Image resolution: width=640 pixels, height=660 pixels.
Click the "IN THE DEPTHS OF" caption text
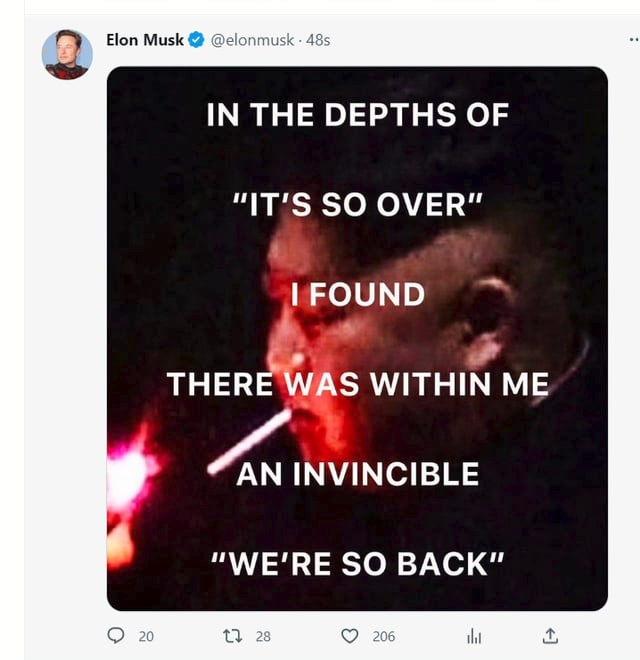(357, 114)
